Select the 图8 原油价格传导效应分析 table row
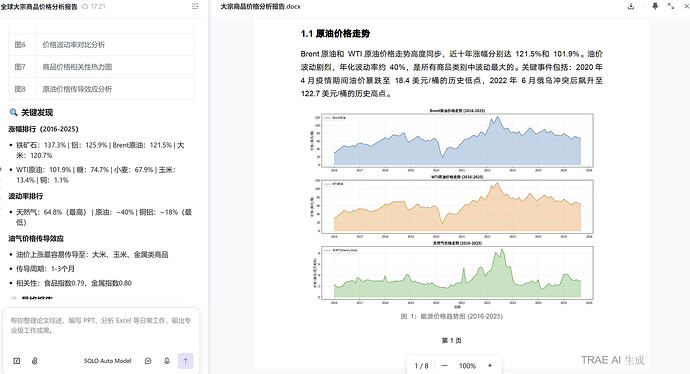The image size is (690, 374). 101,89
